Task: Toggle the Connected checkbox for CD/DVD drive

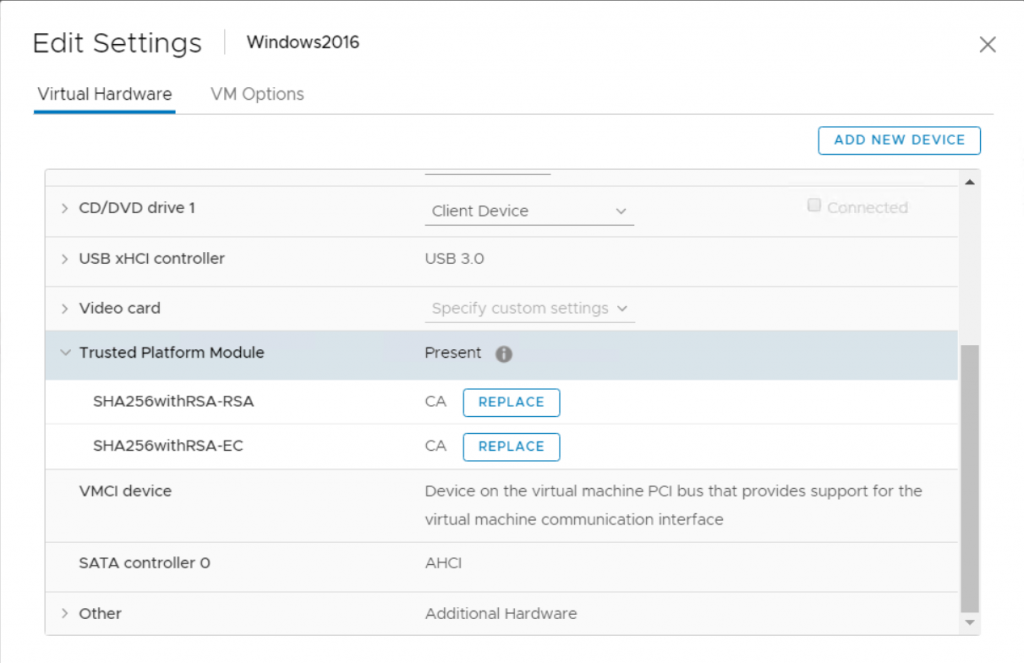Action: (x=814, y=206)
